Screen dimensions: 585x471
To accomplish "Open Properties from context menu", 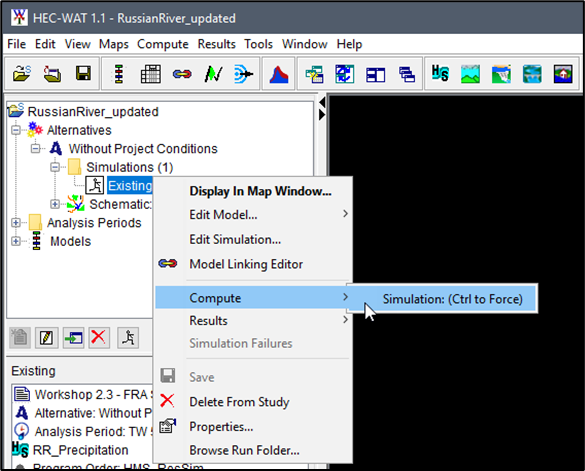I will tap(253, 426).
